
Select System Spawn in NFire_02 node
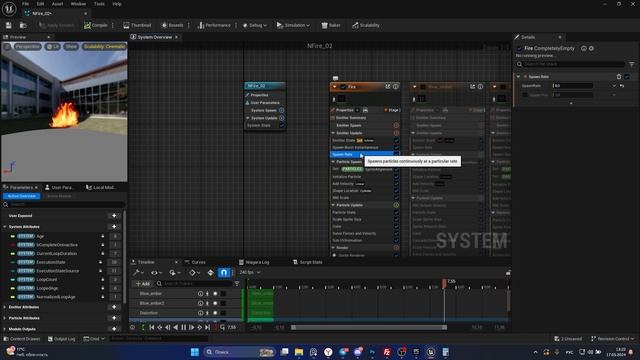point(264,110)
